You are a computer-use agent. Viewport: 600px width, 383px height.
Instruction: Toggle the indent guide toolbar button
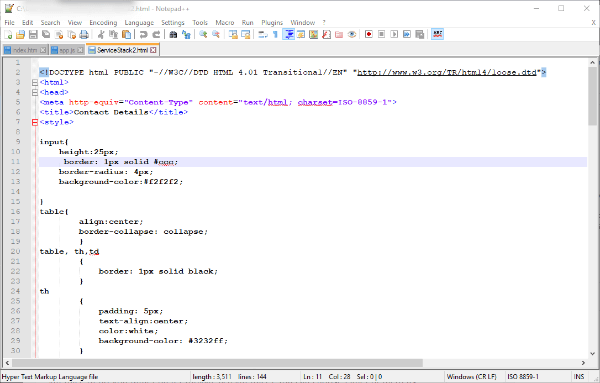[x=288, y=34]
